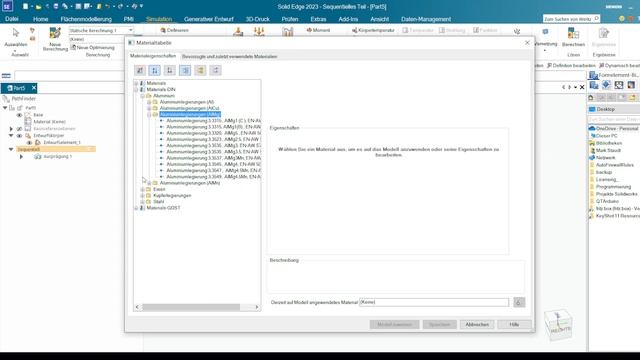Click the new document icon in quick access
This screenshot has width=640, height=360.
pyautogui.click(x=25, y=7)
